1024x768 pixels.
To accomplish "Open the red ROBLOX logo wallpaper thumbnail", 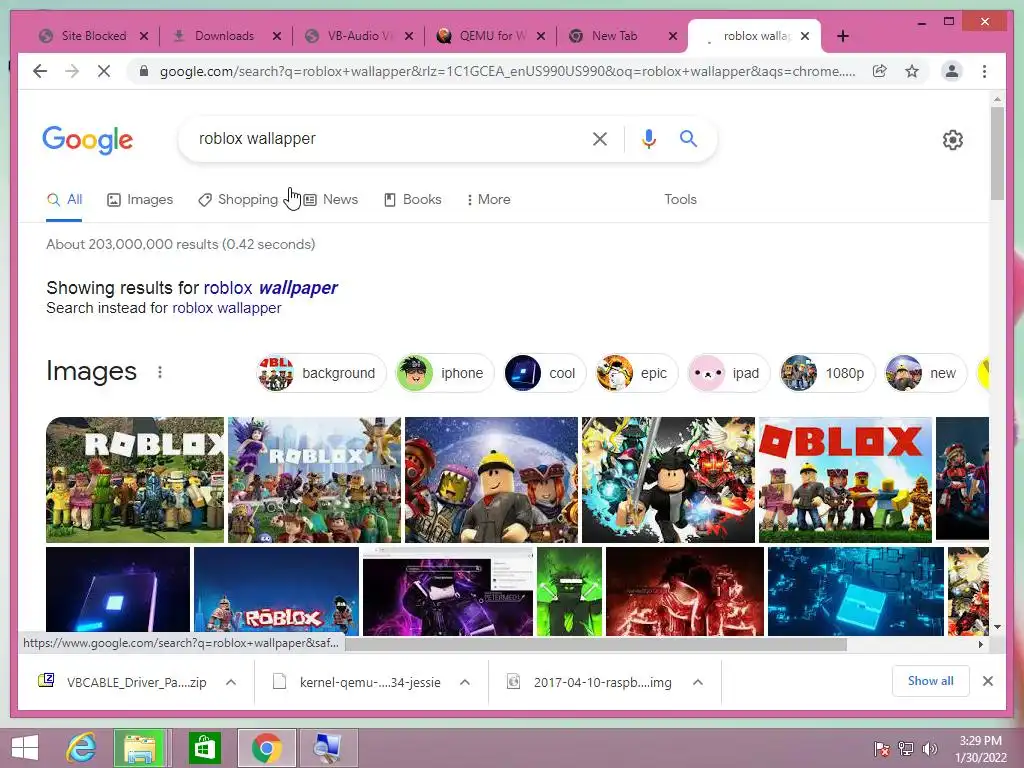I will pyautogui.click(x=845, y=480).
